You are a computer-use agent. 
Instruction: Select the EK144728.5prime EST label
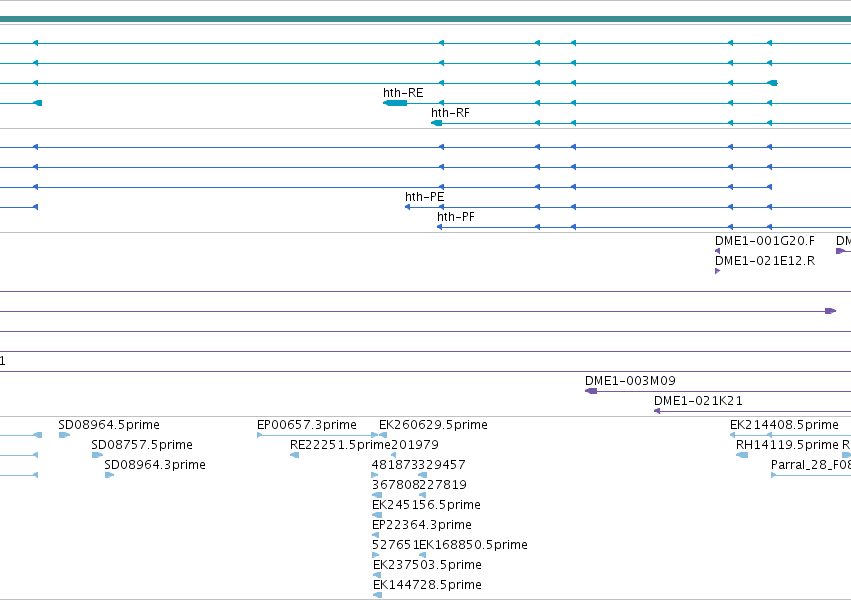pyautogui.click(x=427, y=585)
